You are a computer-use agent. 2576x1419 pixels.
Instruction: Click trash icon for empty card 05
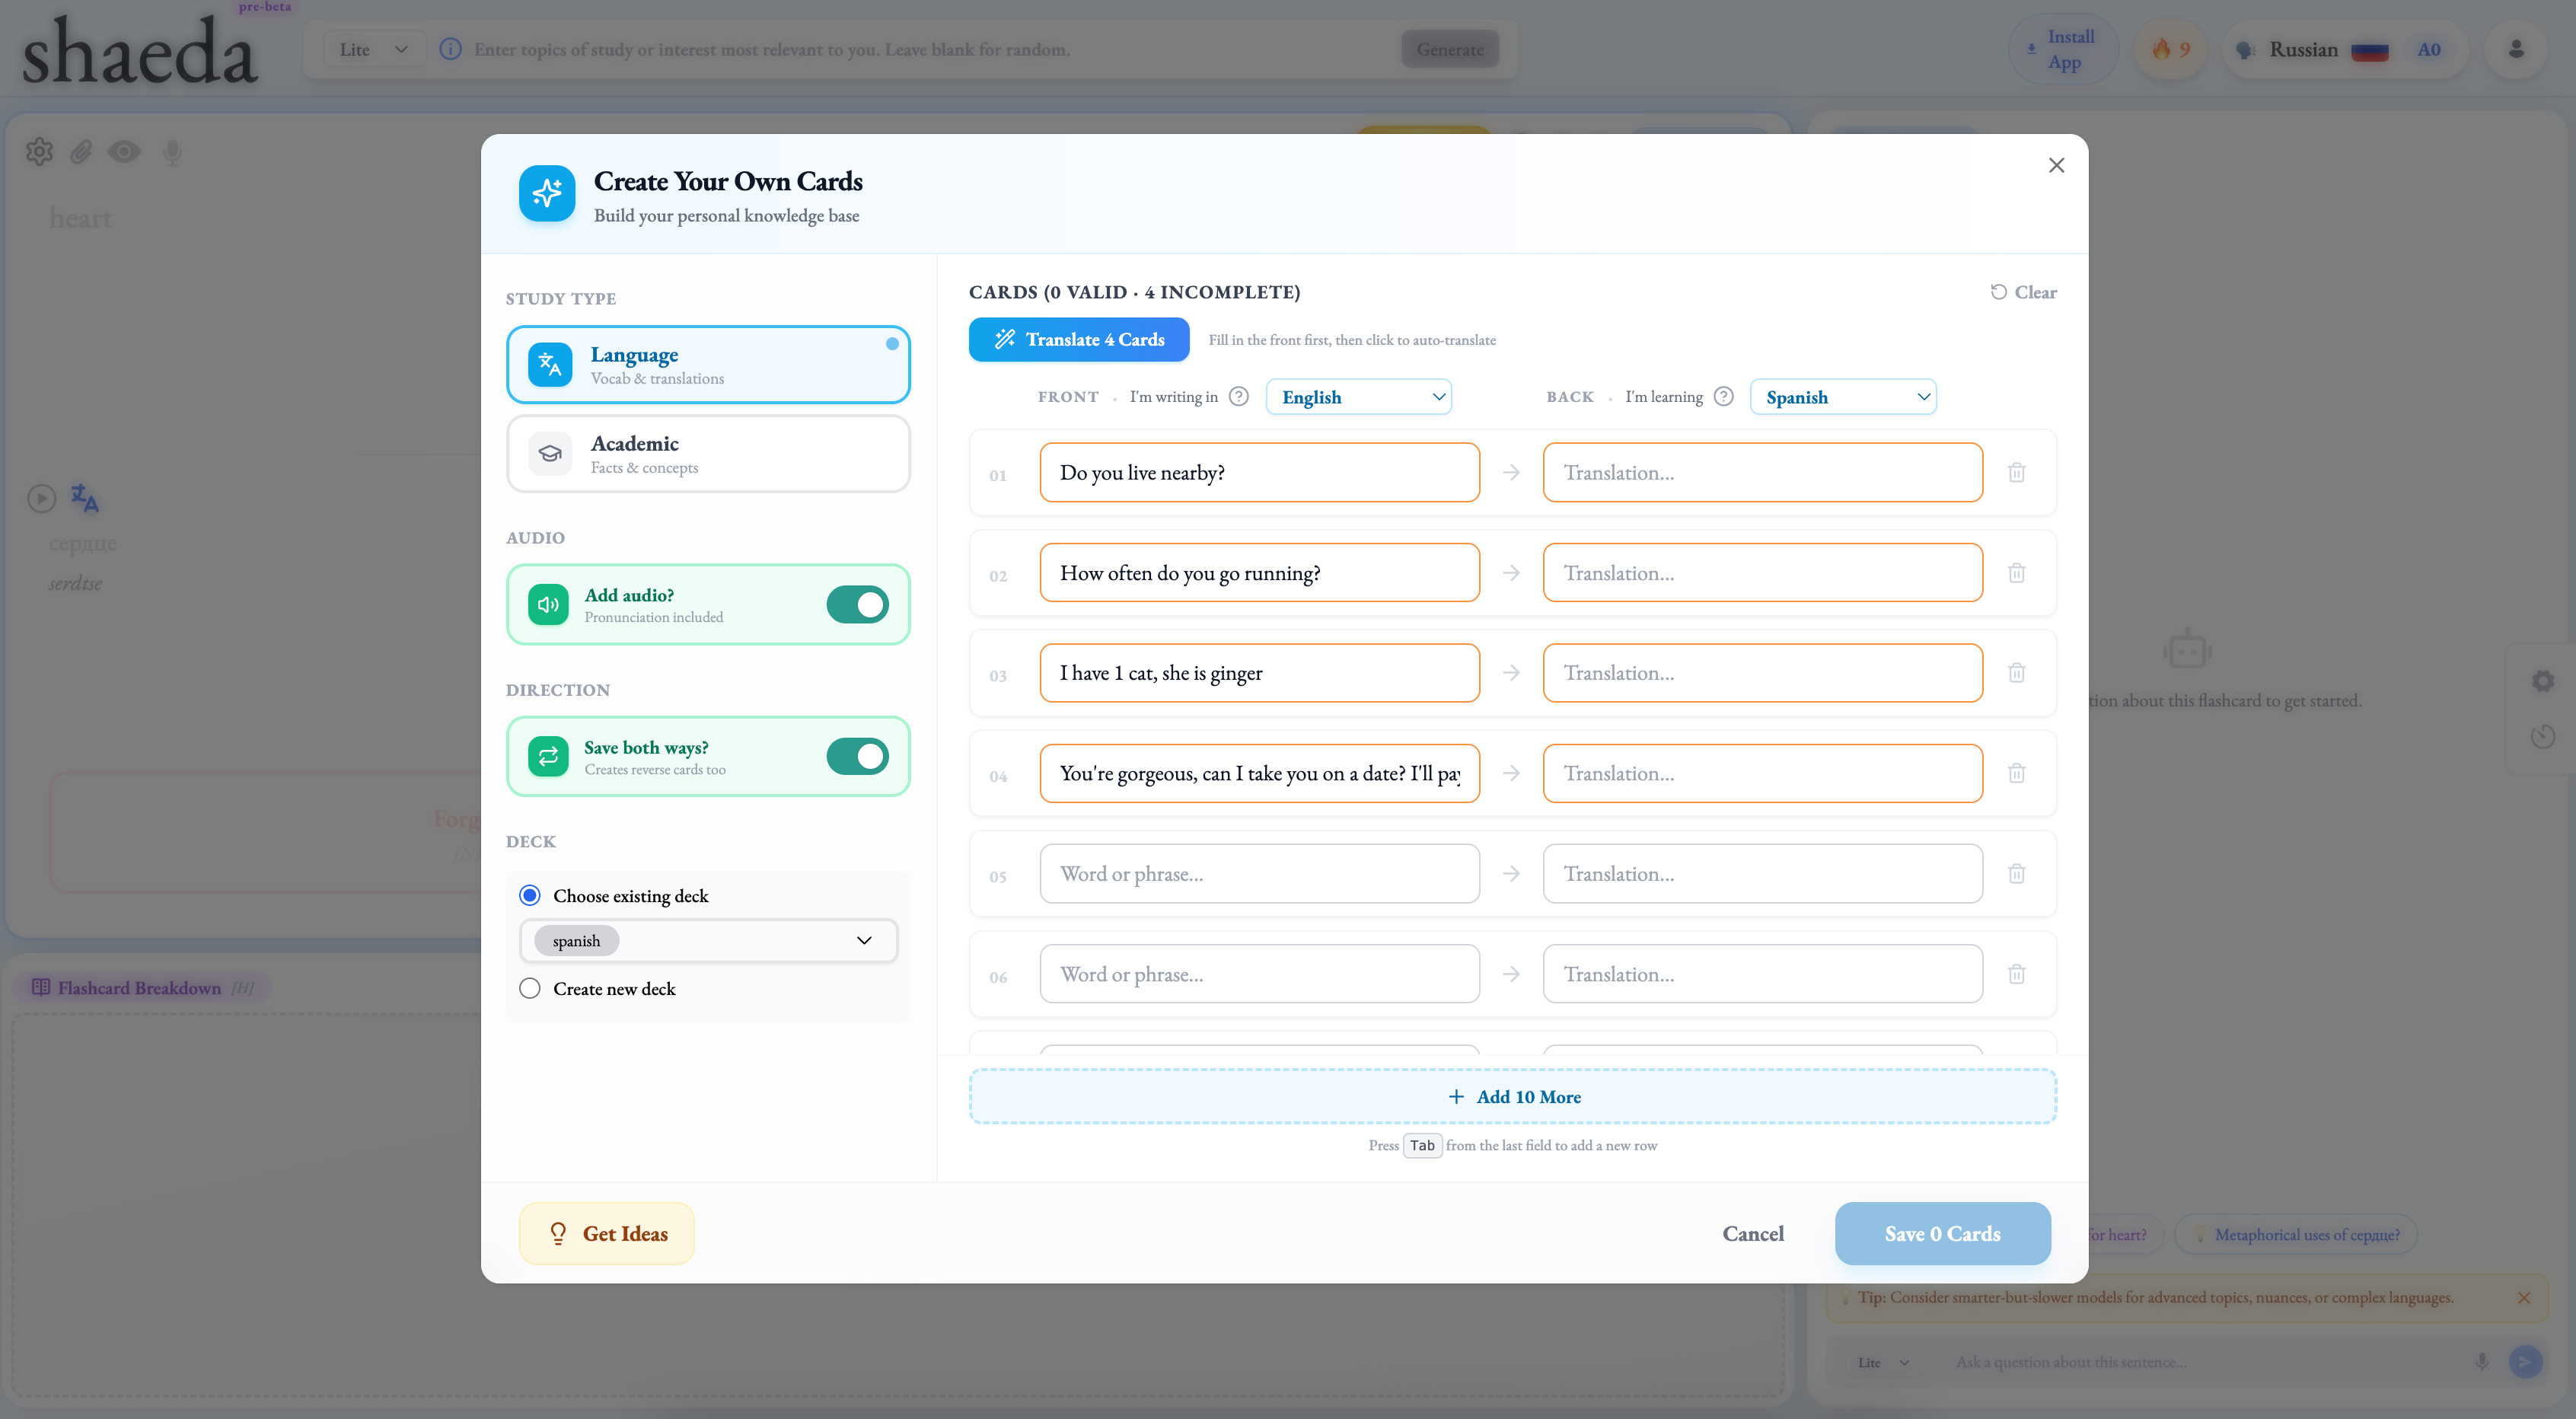click(x=2016, y=873)
